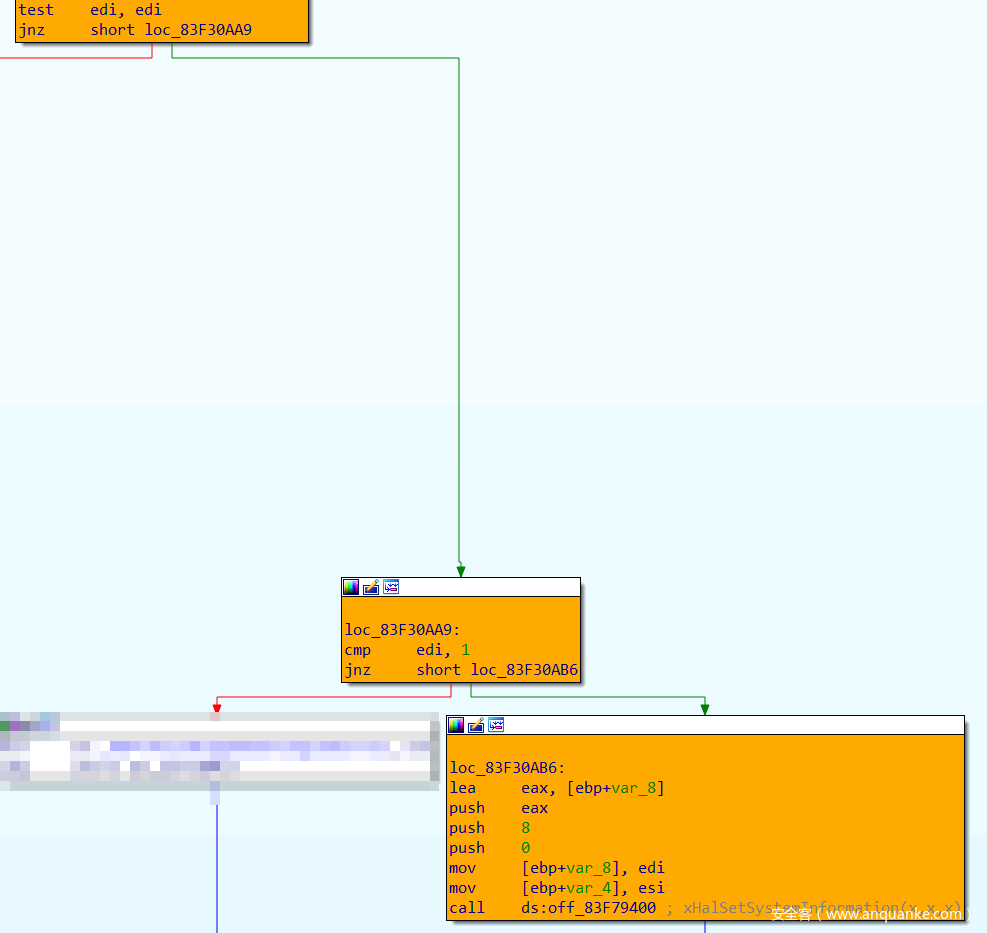Click the group nodes icon on loc_83F30AB6 node
This screenshot has width=987, height=933.
[x=496, y=725]
